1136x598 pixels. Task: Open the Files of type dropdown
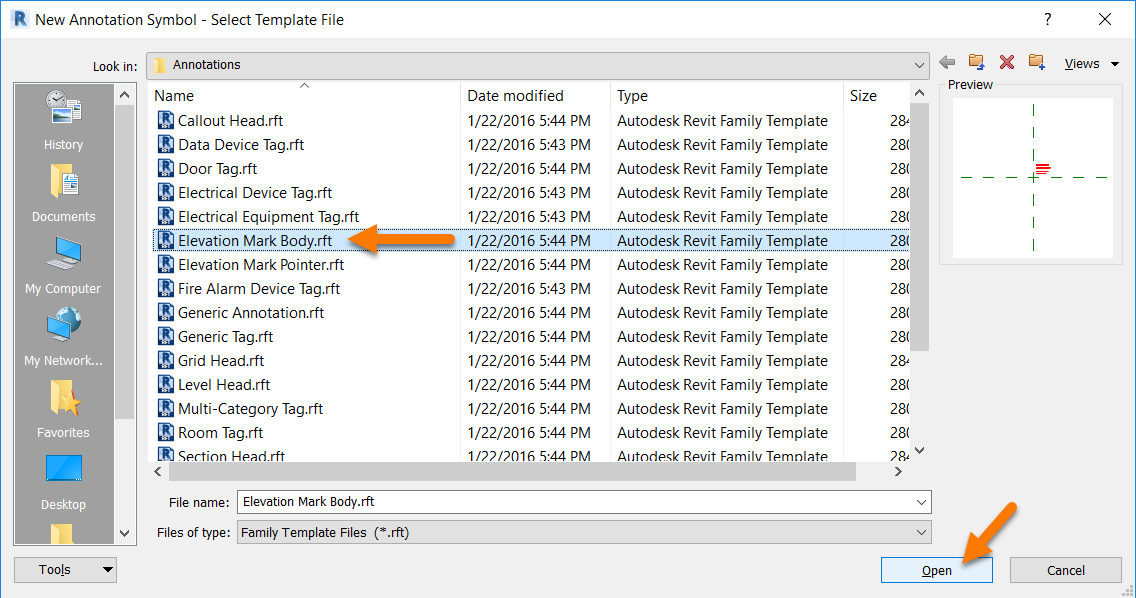tap(920, 533)
